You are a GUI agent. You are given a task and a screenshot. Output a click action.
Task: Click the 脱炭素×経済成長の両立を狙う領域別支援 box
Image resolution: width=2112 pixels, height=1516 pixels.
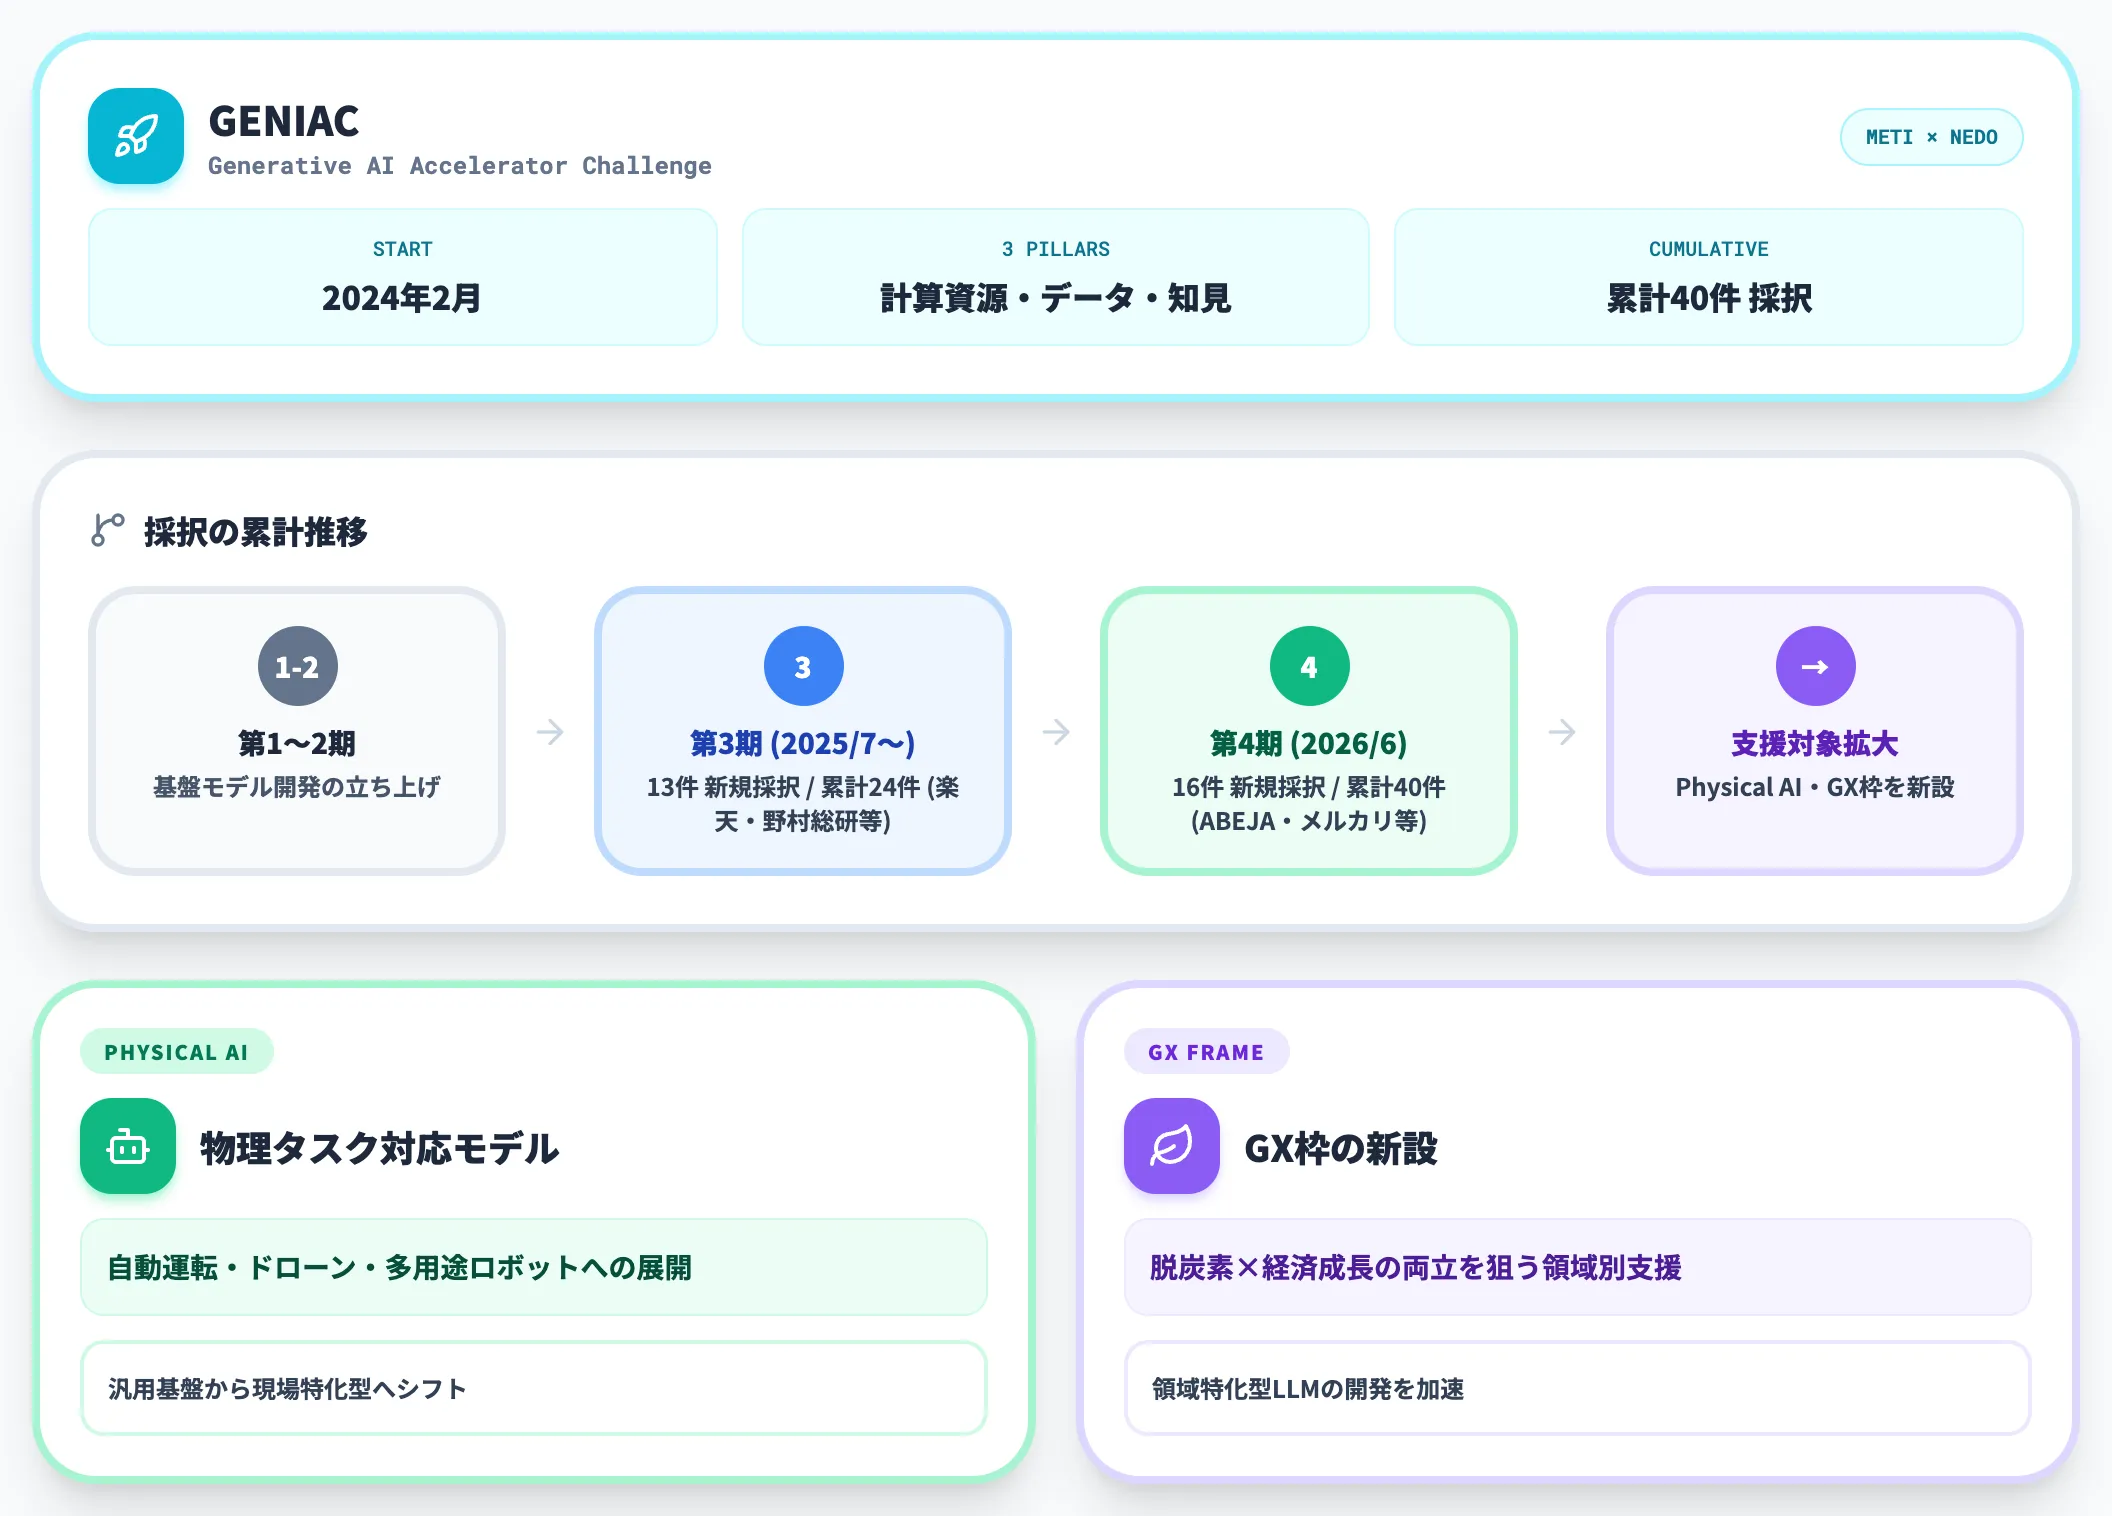coord(1578,1267)
